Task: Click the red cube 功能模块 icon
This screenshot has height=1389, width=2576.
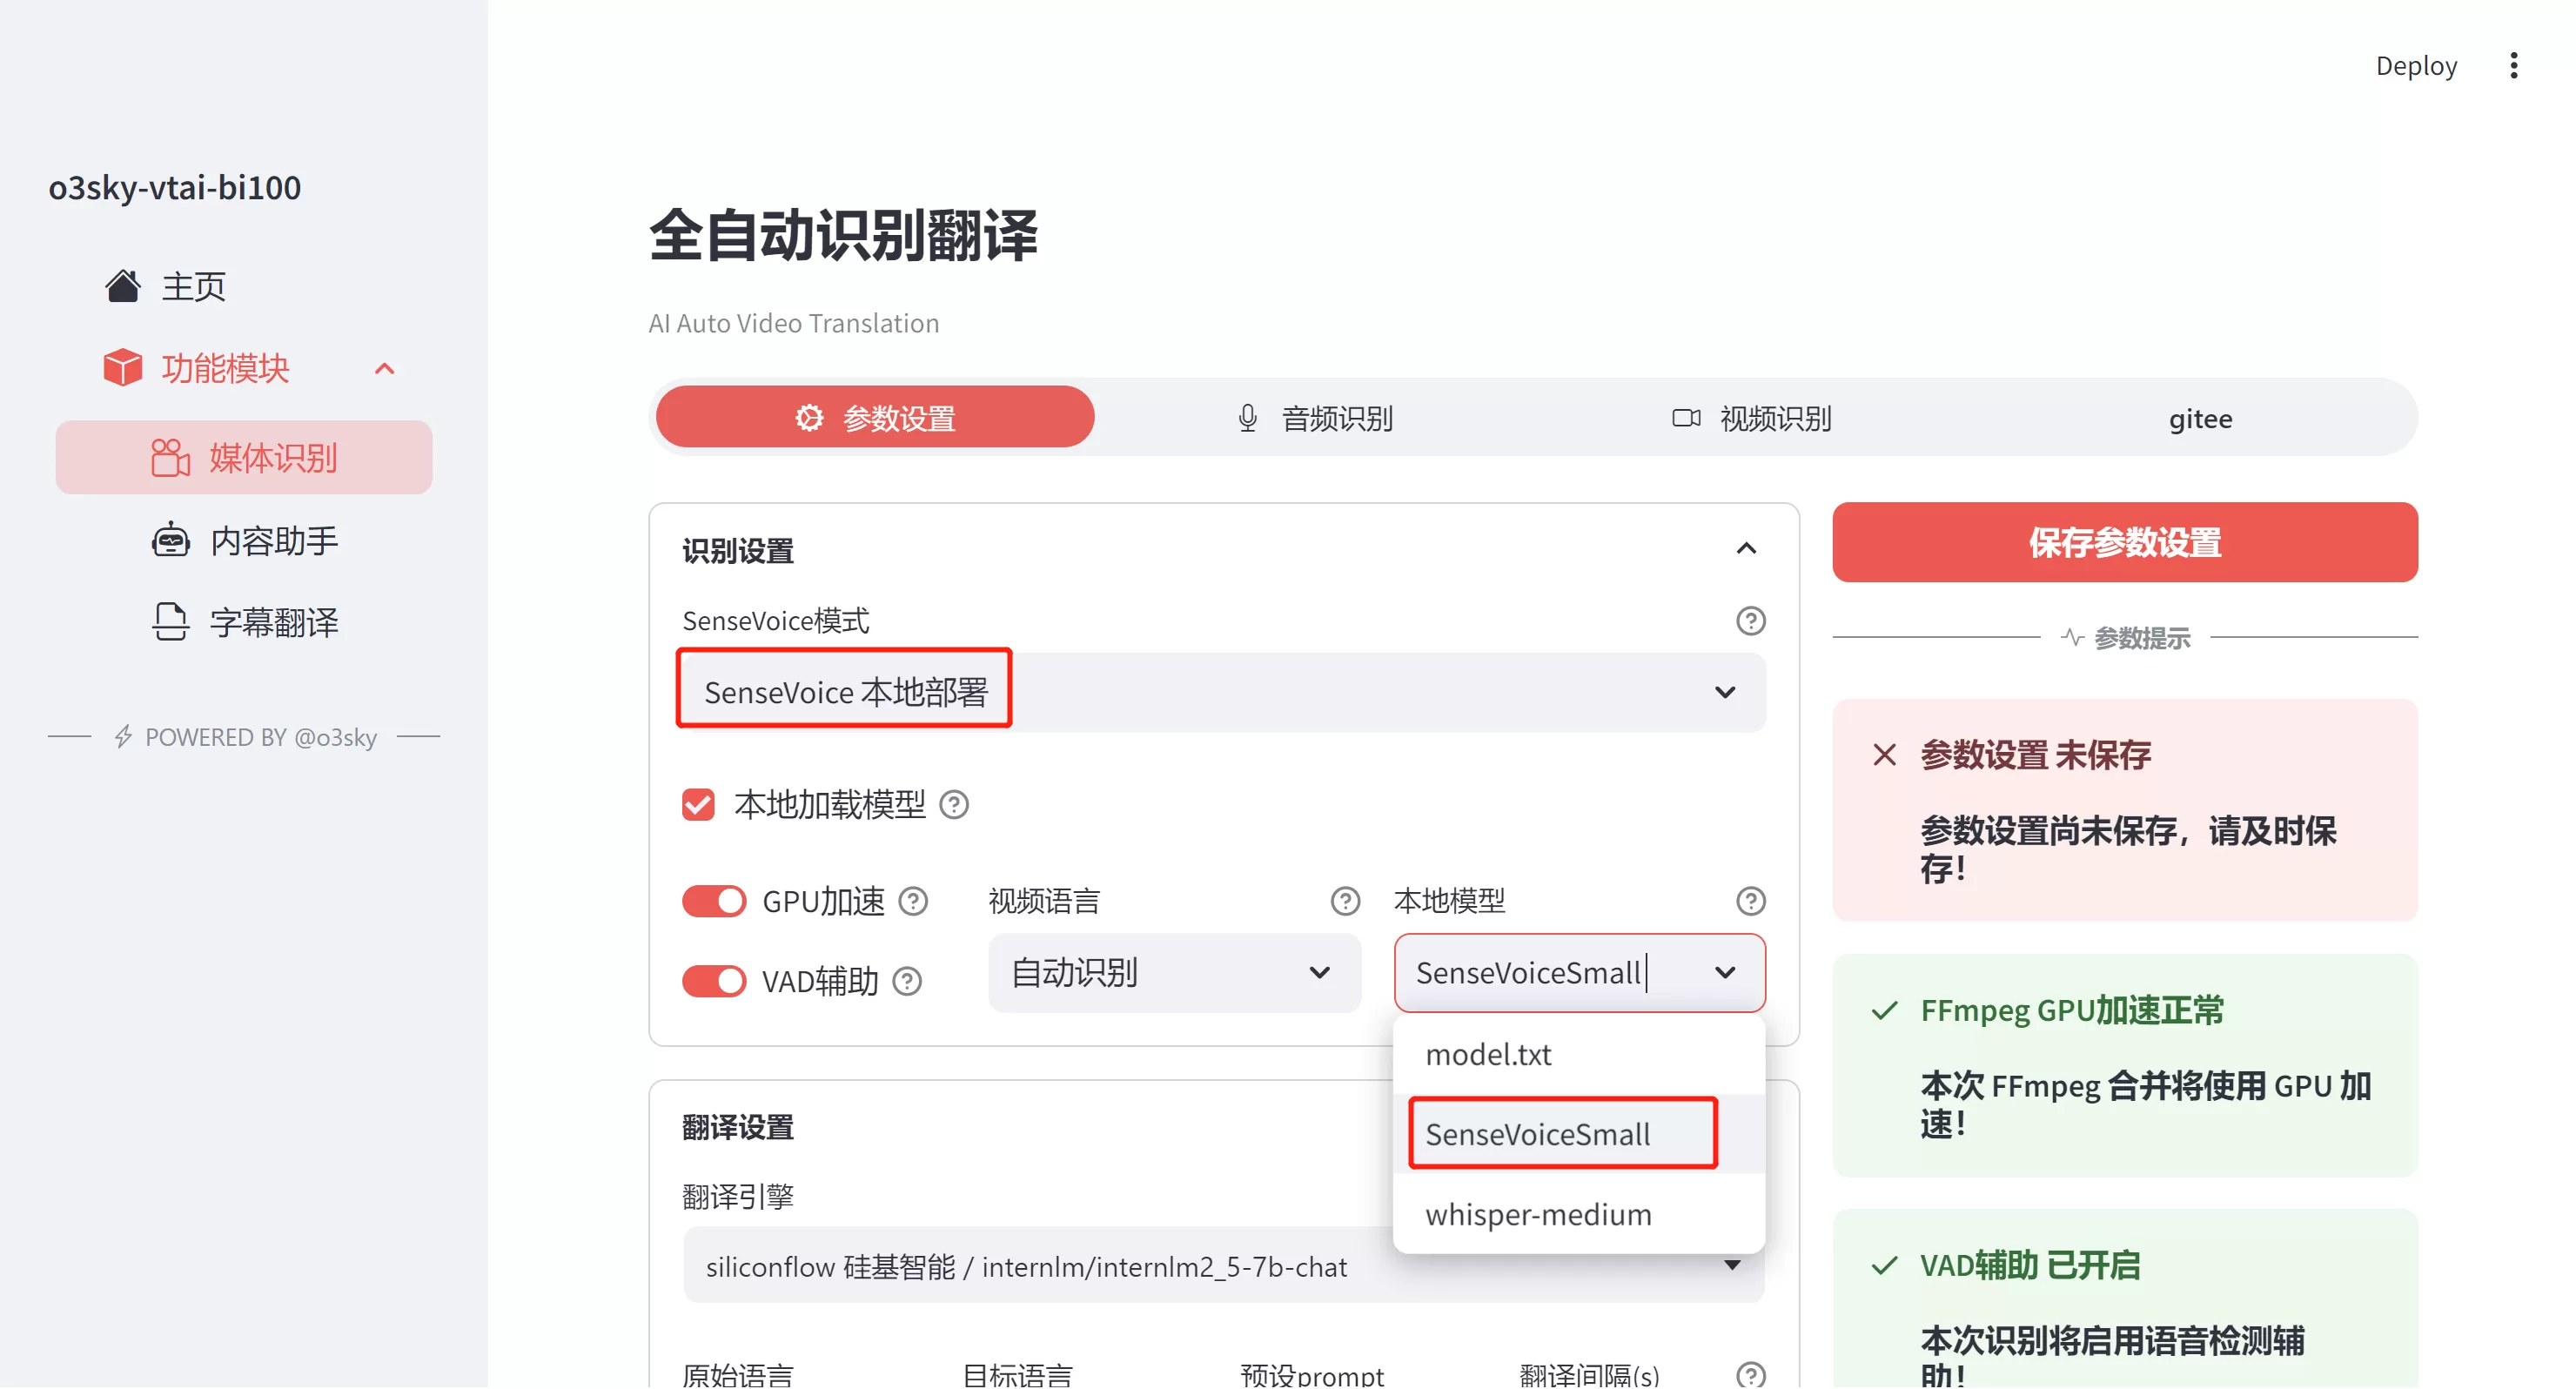Action: 123,368
